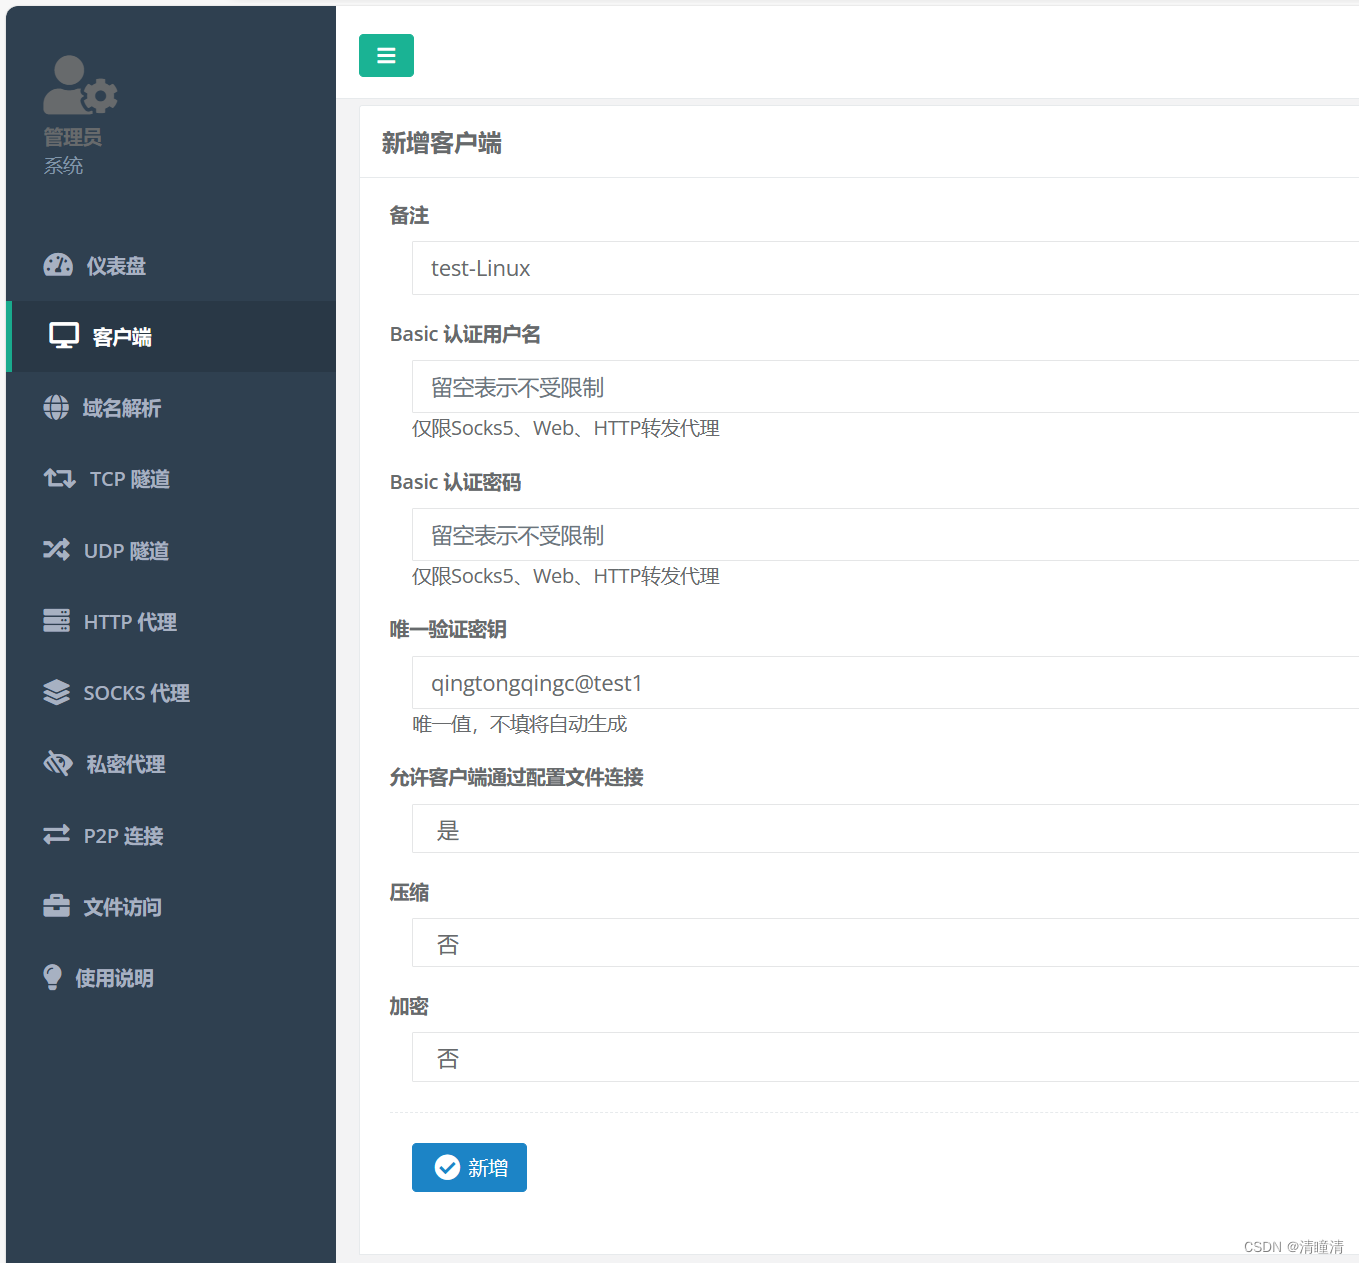Click the briefcase icon for 文件访问
Viewport: 1359px width, 1263px height.
(x=56, y=906)
